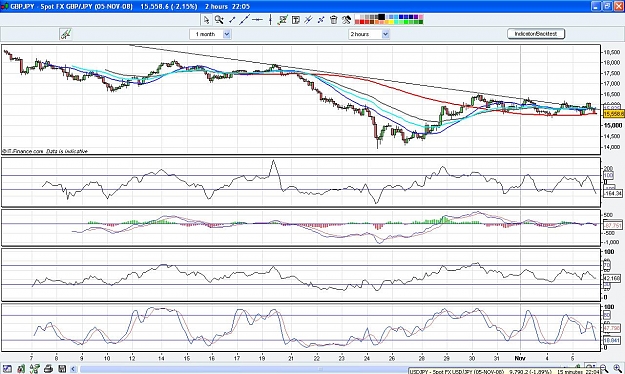625x374 pixels.
Task: Click the IT-Finance.com data indicative text
Action: (45, 151)
